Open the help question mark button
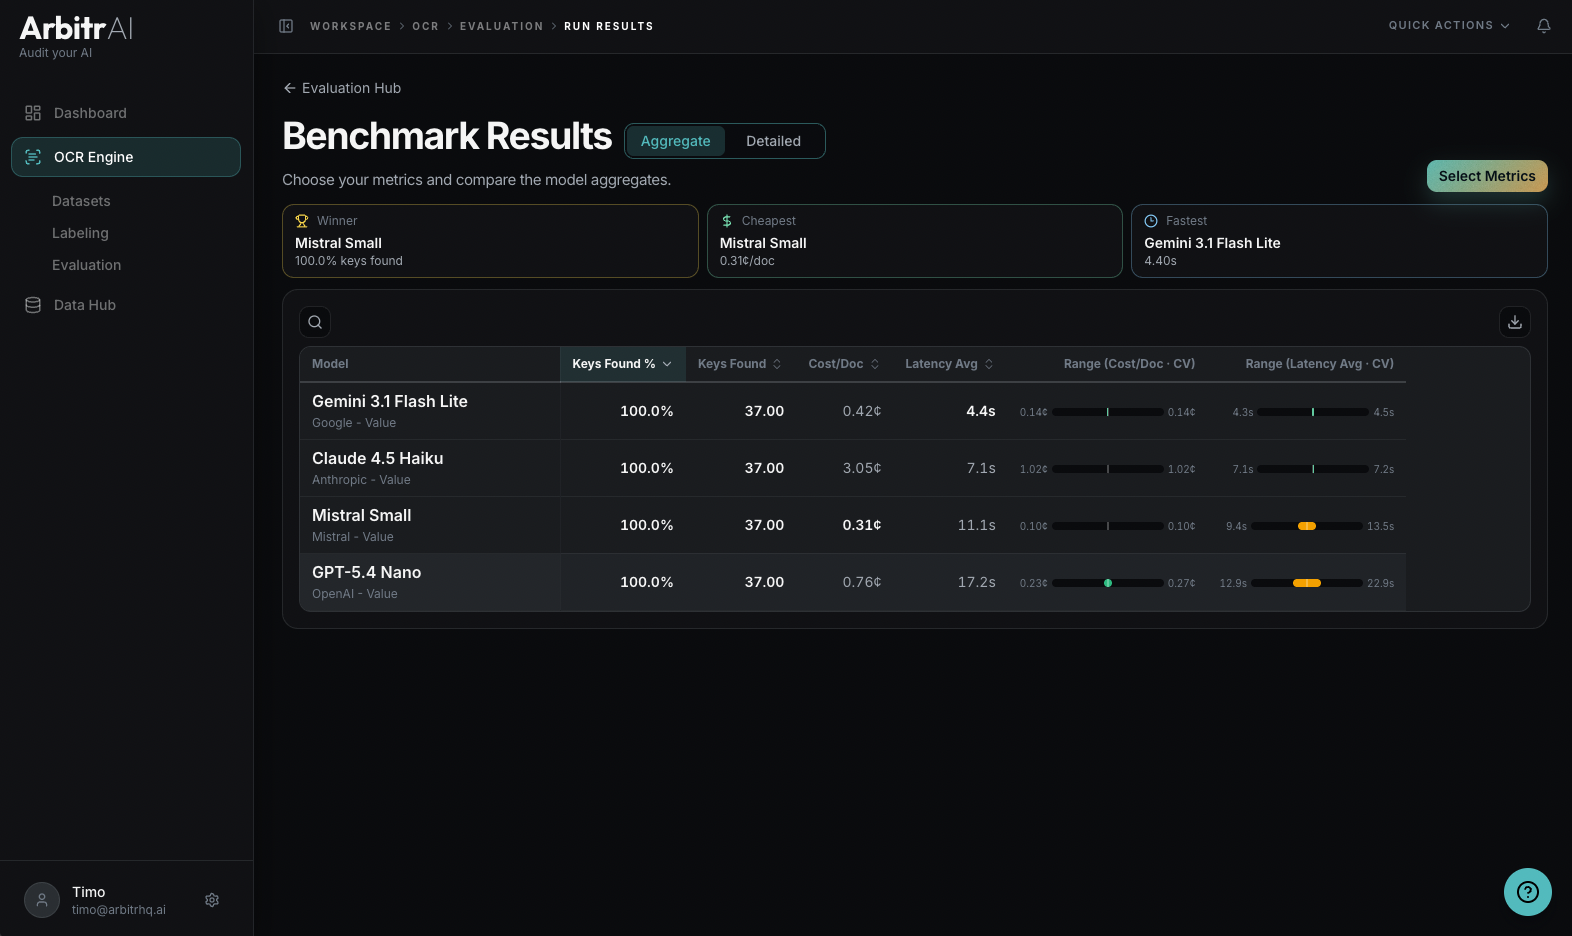Viewport: 1572px width, 936px height. tap(1527, 891)
